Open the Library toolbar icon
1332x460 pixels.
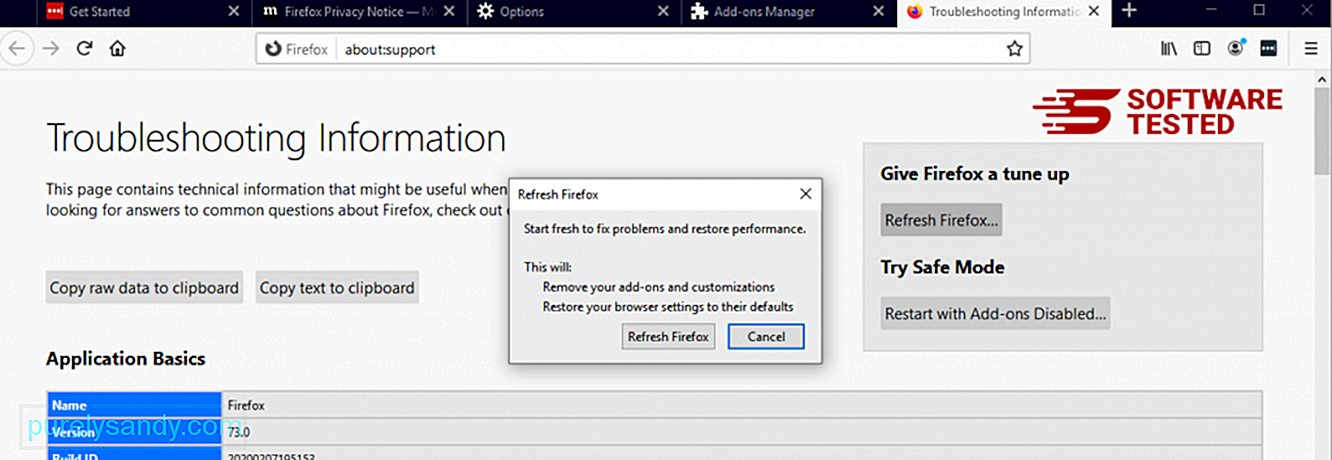click(x=1168, y=48)
